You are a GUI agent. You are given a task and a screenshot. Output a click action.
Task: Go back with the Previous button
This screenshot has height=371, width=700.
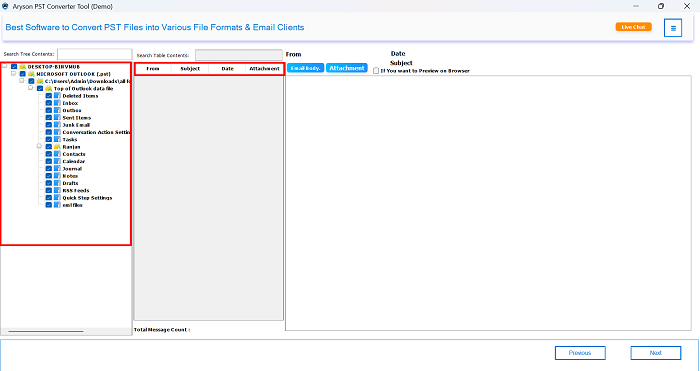click(x=580, y=353)
